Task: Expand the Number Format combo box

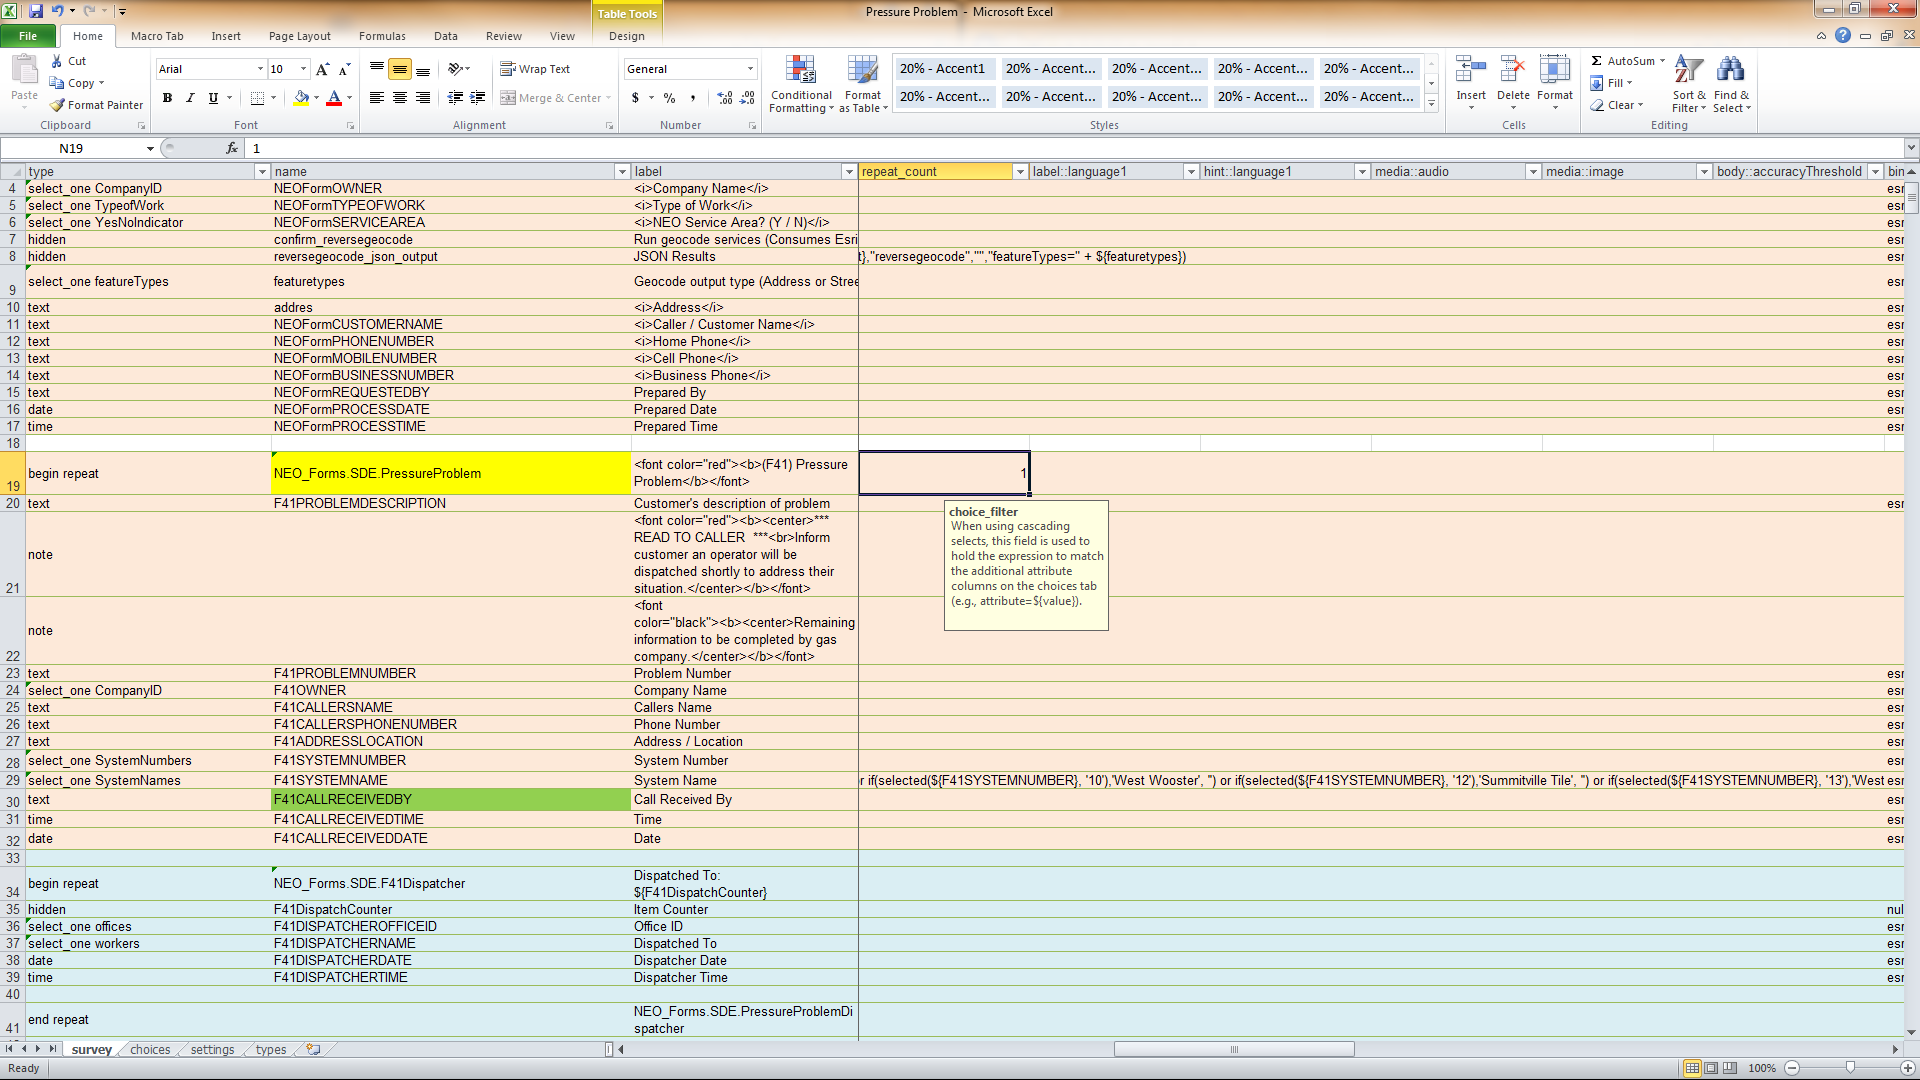Action: 750,69
